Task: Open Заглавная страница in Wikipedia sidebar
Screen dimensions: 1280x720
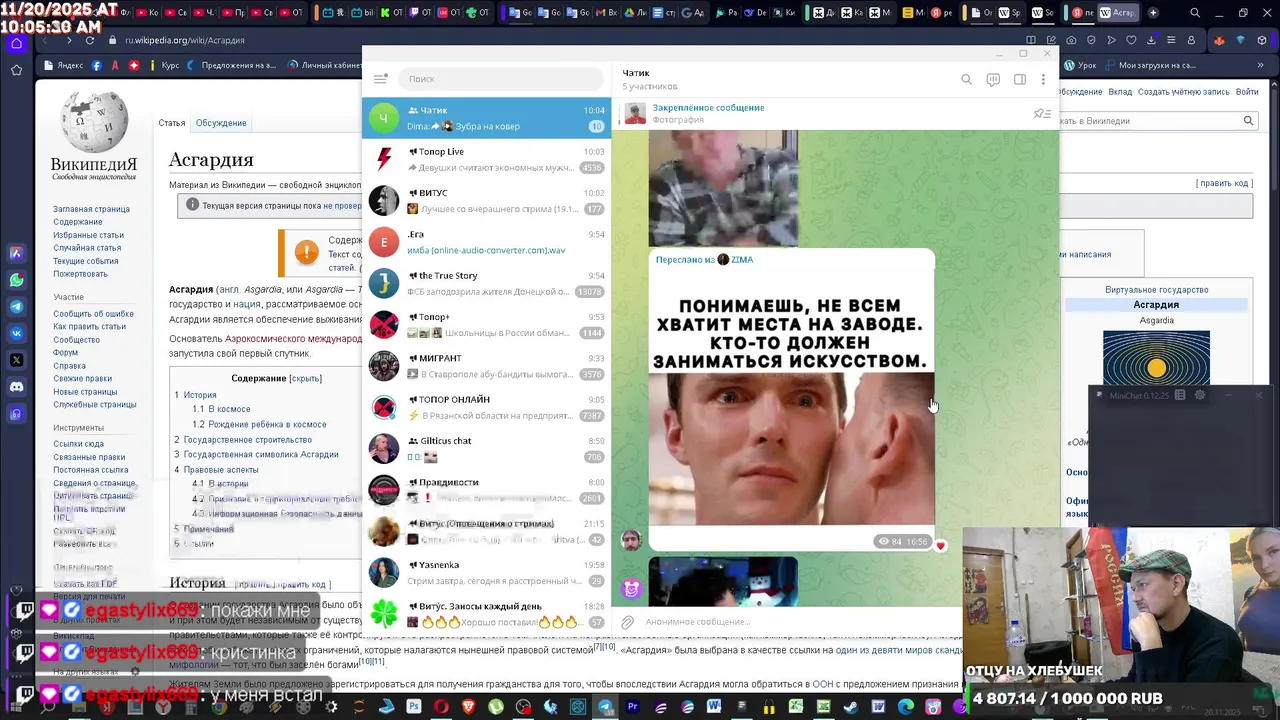Action: pos(91,209)
